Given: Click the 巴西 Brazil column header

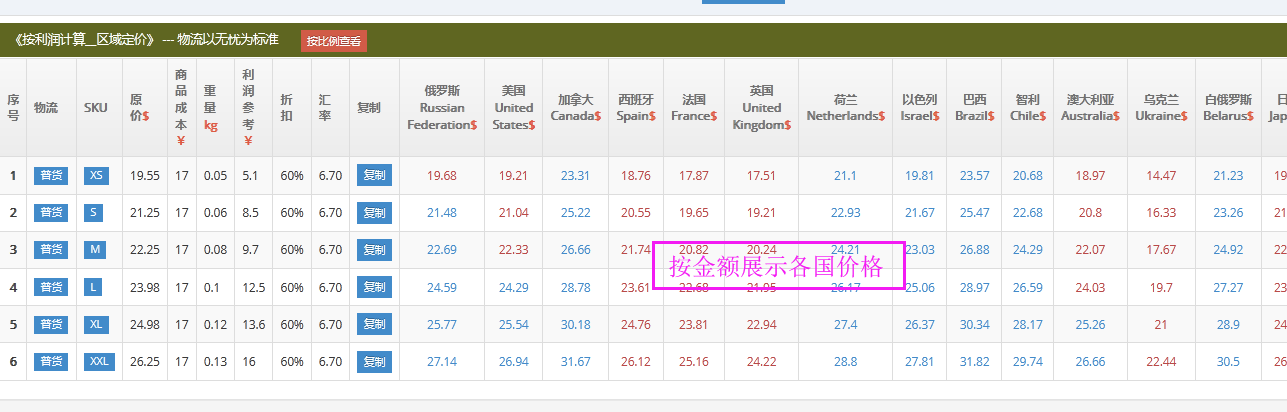Looking at the screenshot, I should (x=974, y=107).
